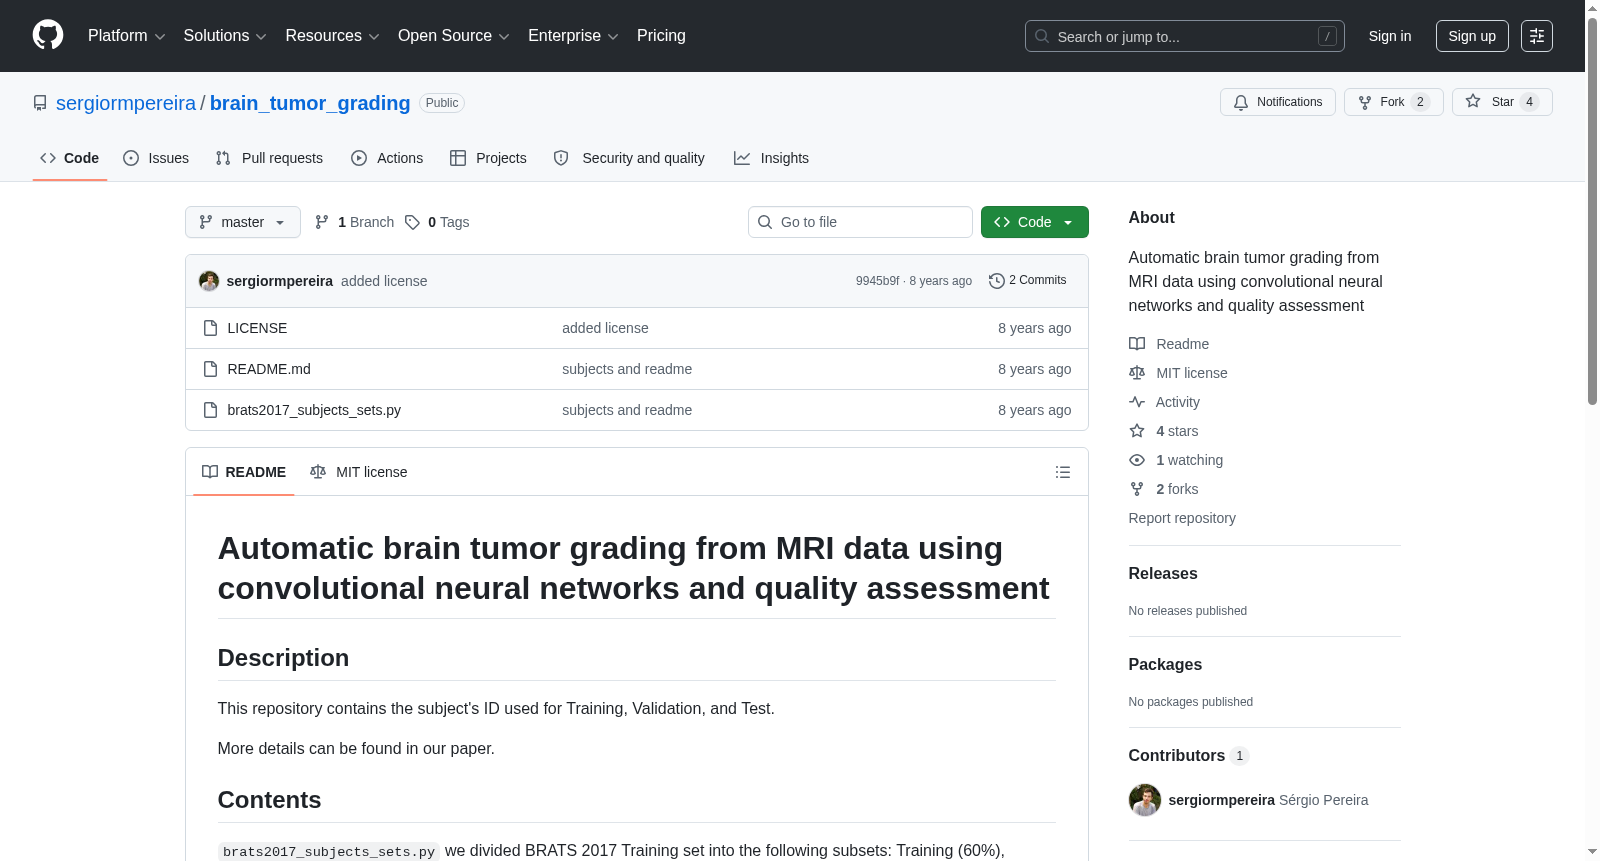Image resolution: width=1600 pixels, height=861 pixels.
Task: Open the README.md file
Action: point(269,369)
